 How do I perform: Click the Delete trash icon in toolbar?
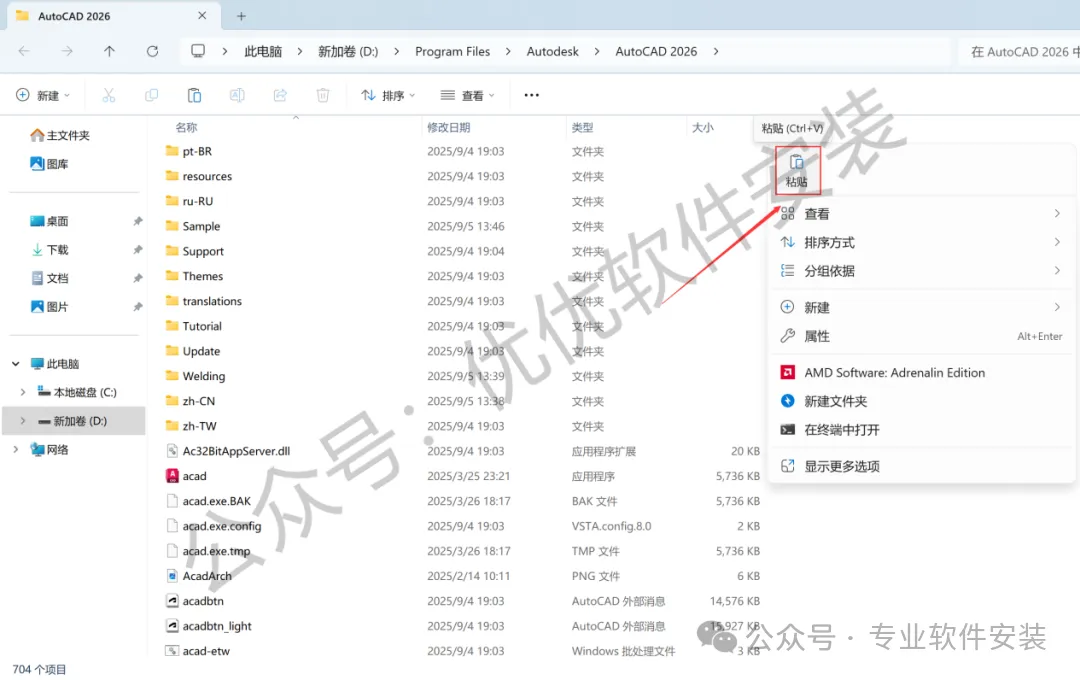pyautogui.click(x=322, y=95)
